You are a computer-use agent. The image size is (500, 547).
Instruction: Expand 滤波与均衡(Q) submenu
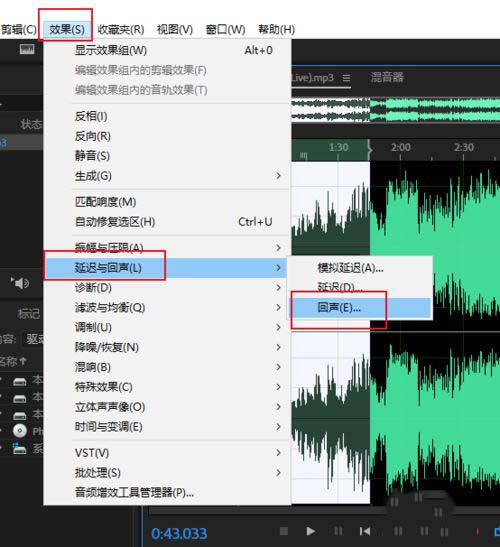(167, 307)
